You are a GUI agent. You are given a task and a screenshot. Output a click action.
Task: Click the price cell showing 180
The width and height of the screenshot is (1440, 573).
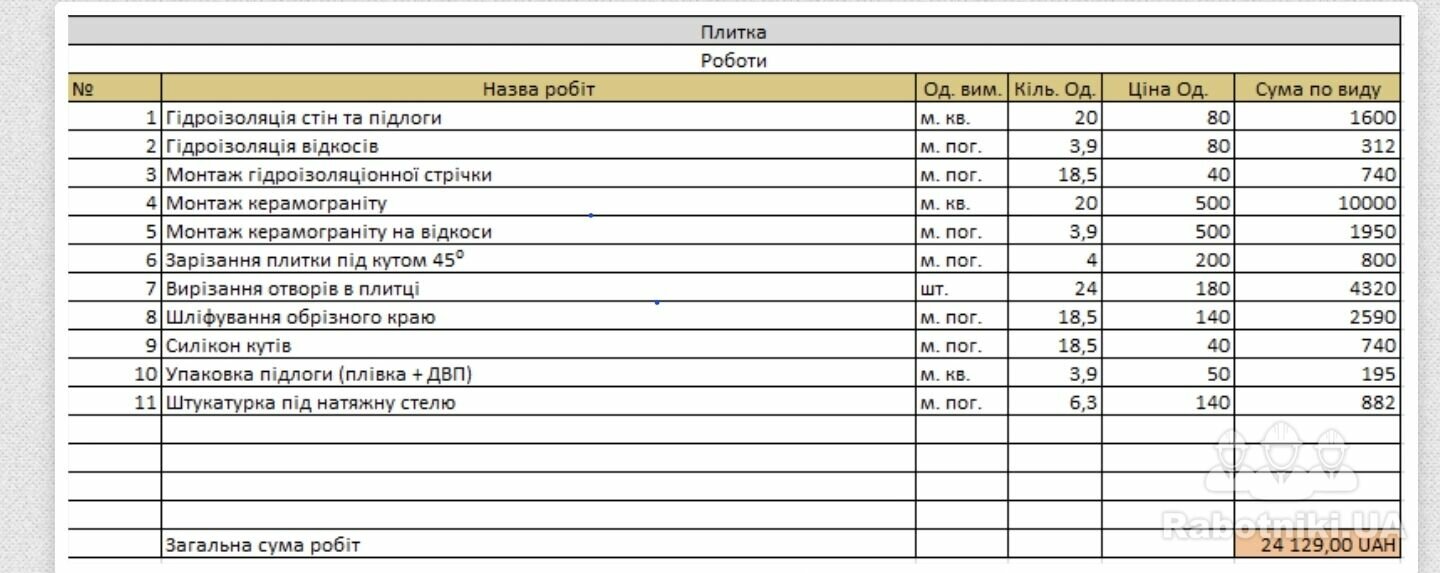(x=1168, y=289)
